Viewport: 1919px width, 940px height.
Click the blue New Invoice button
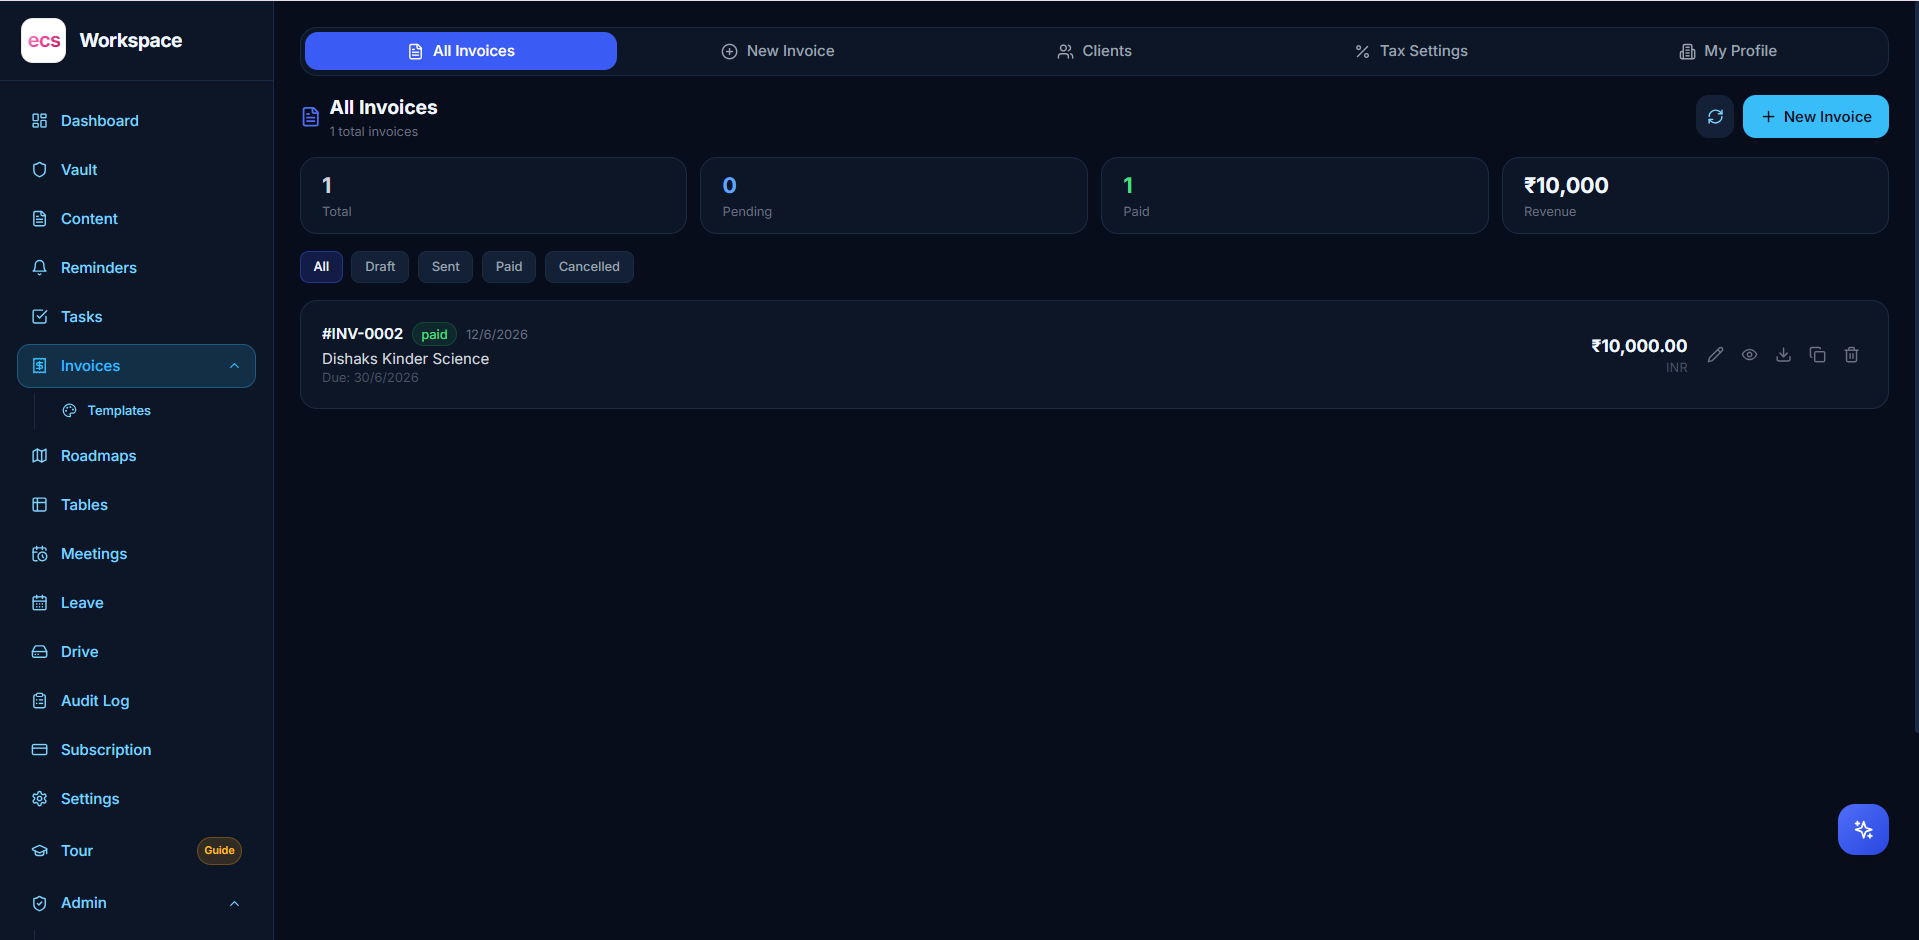1815,117
